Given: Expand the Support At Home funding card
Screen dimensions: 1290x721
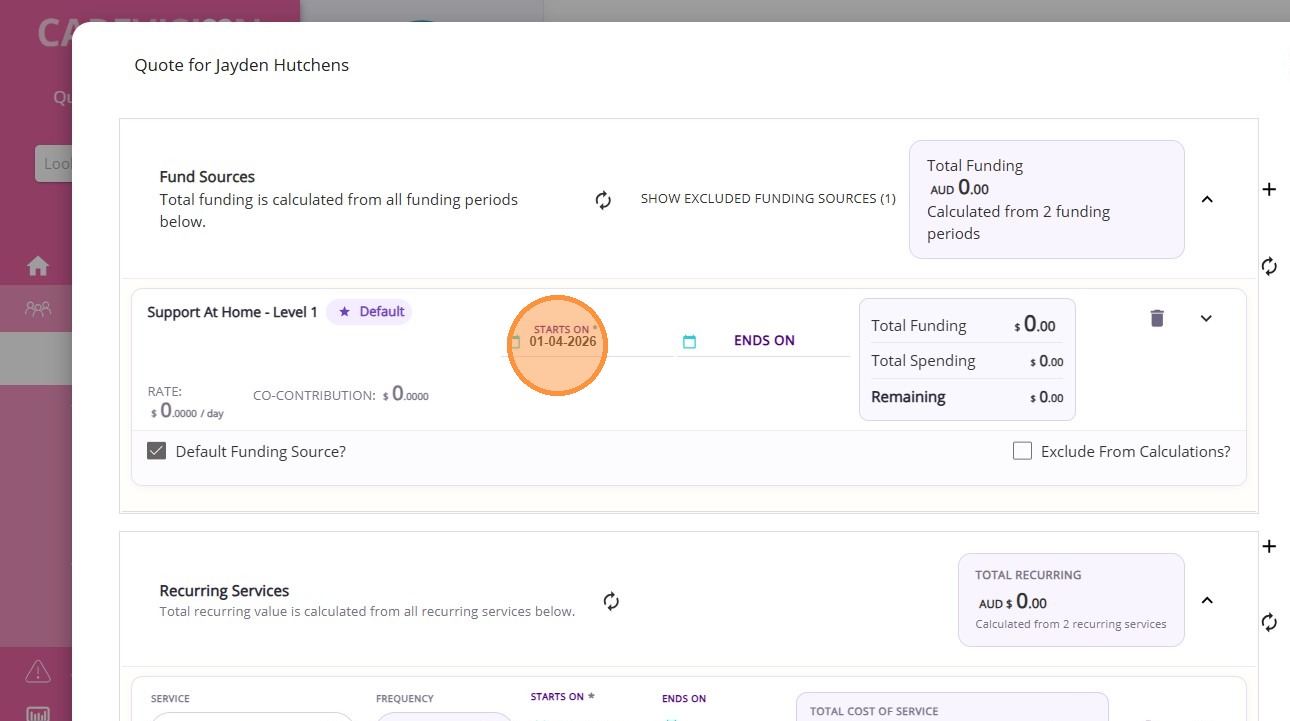Looking at the screenshot, I should (x=1206, y=318).
